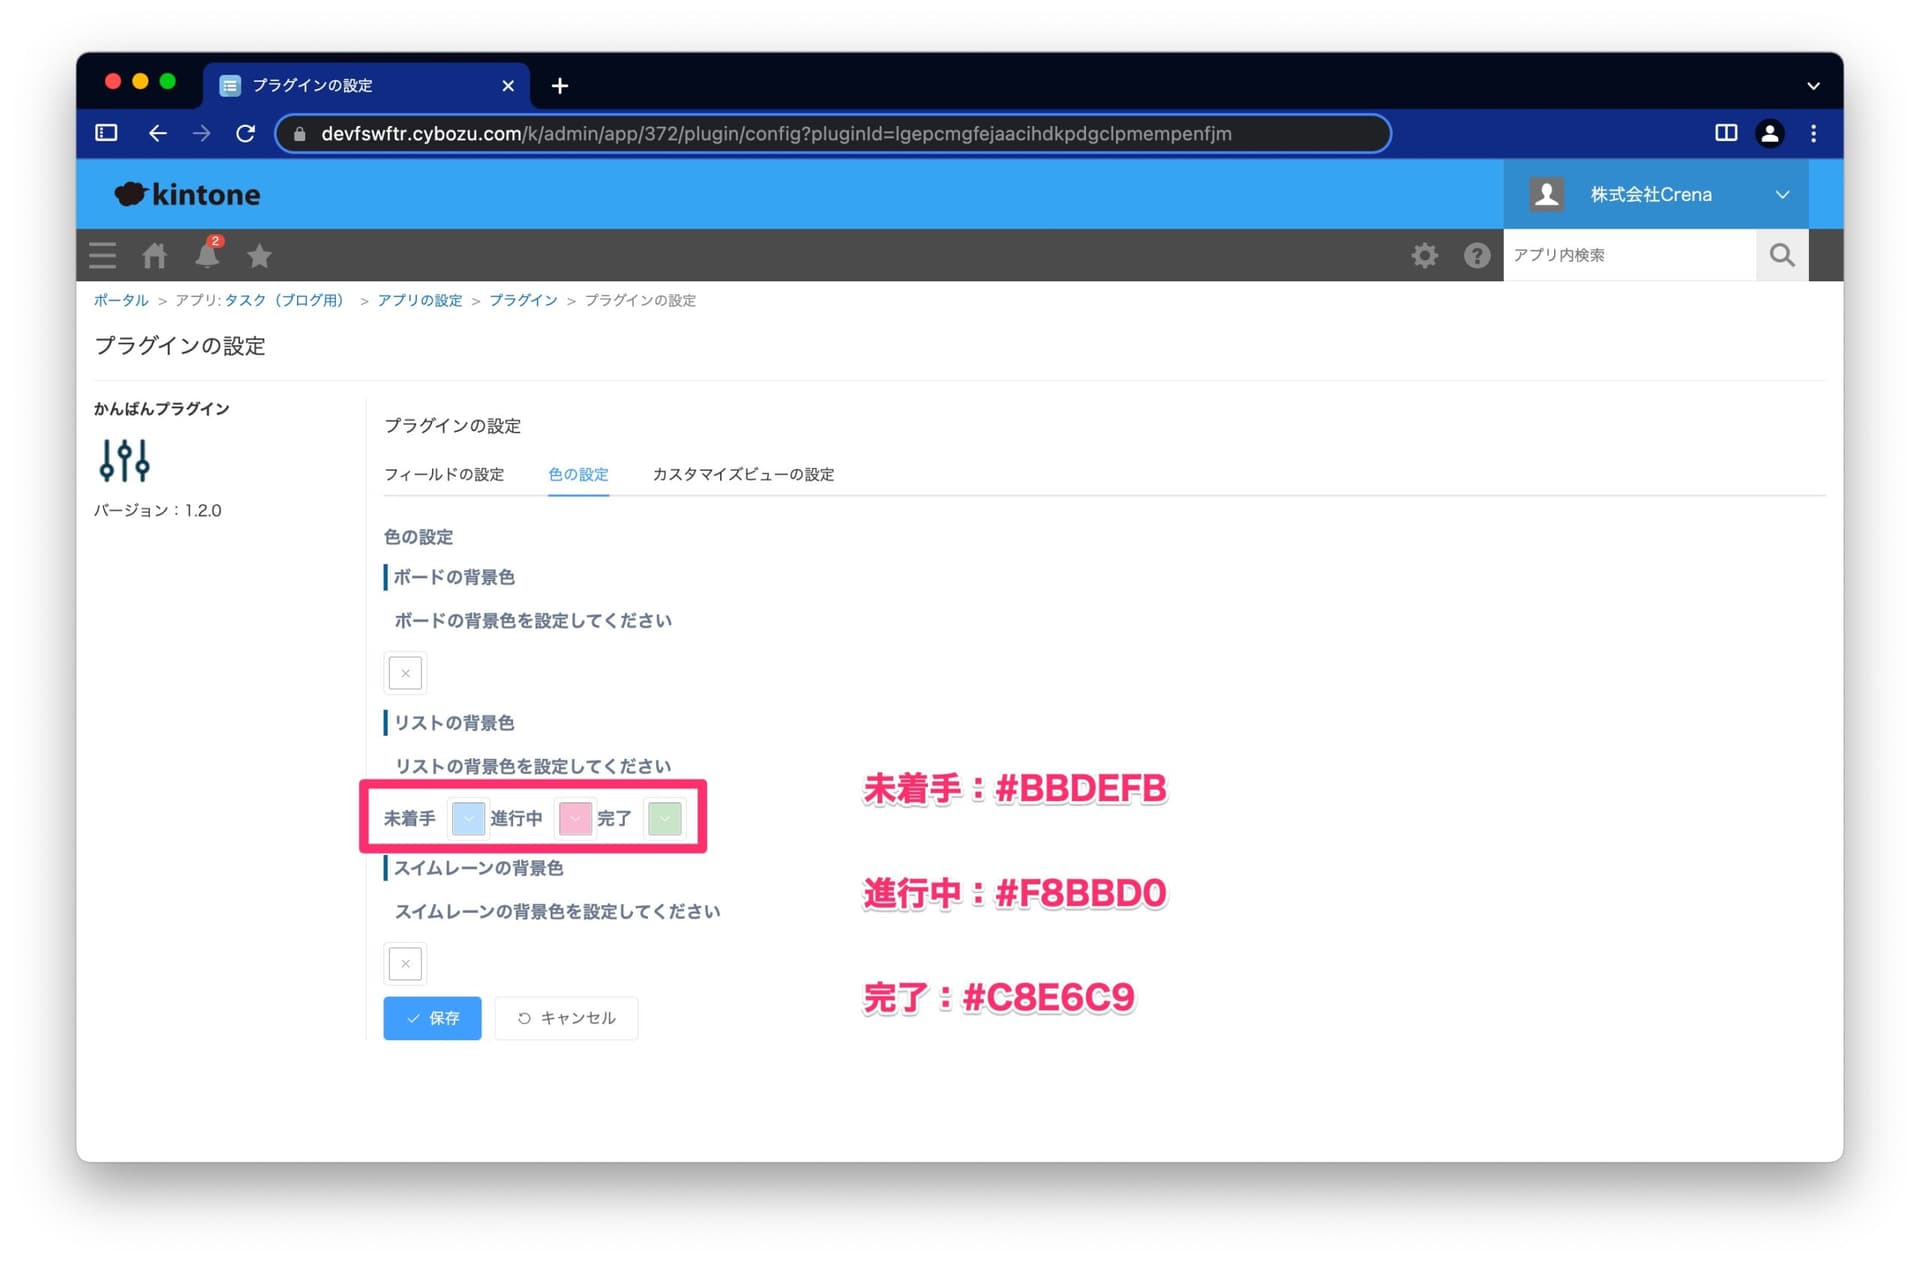
Task: Switch to フィールドの設定 tab
Action: point(444,474)
